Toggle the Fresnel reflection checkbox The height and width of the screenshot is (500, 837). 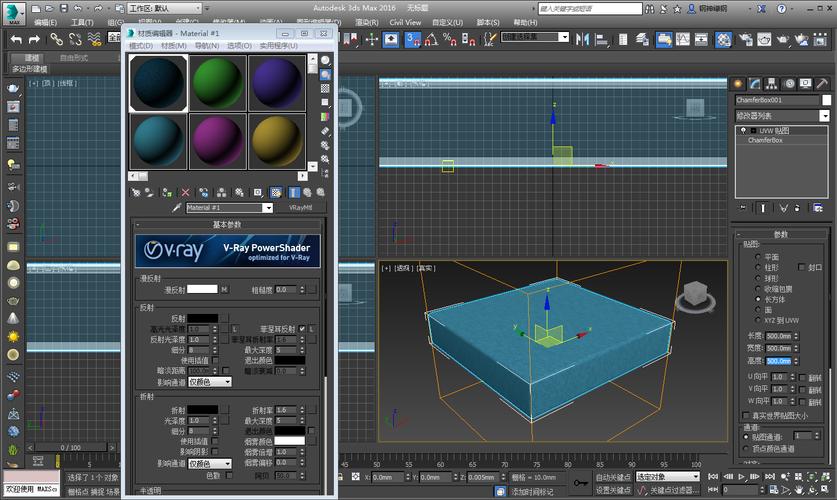click(302, 329)
